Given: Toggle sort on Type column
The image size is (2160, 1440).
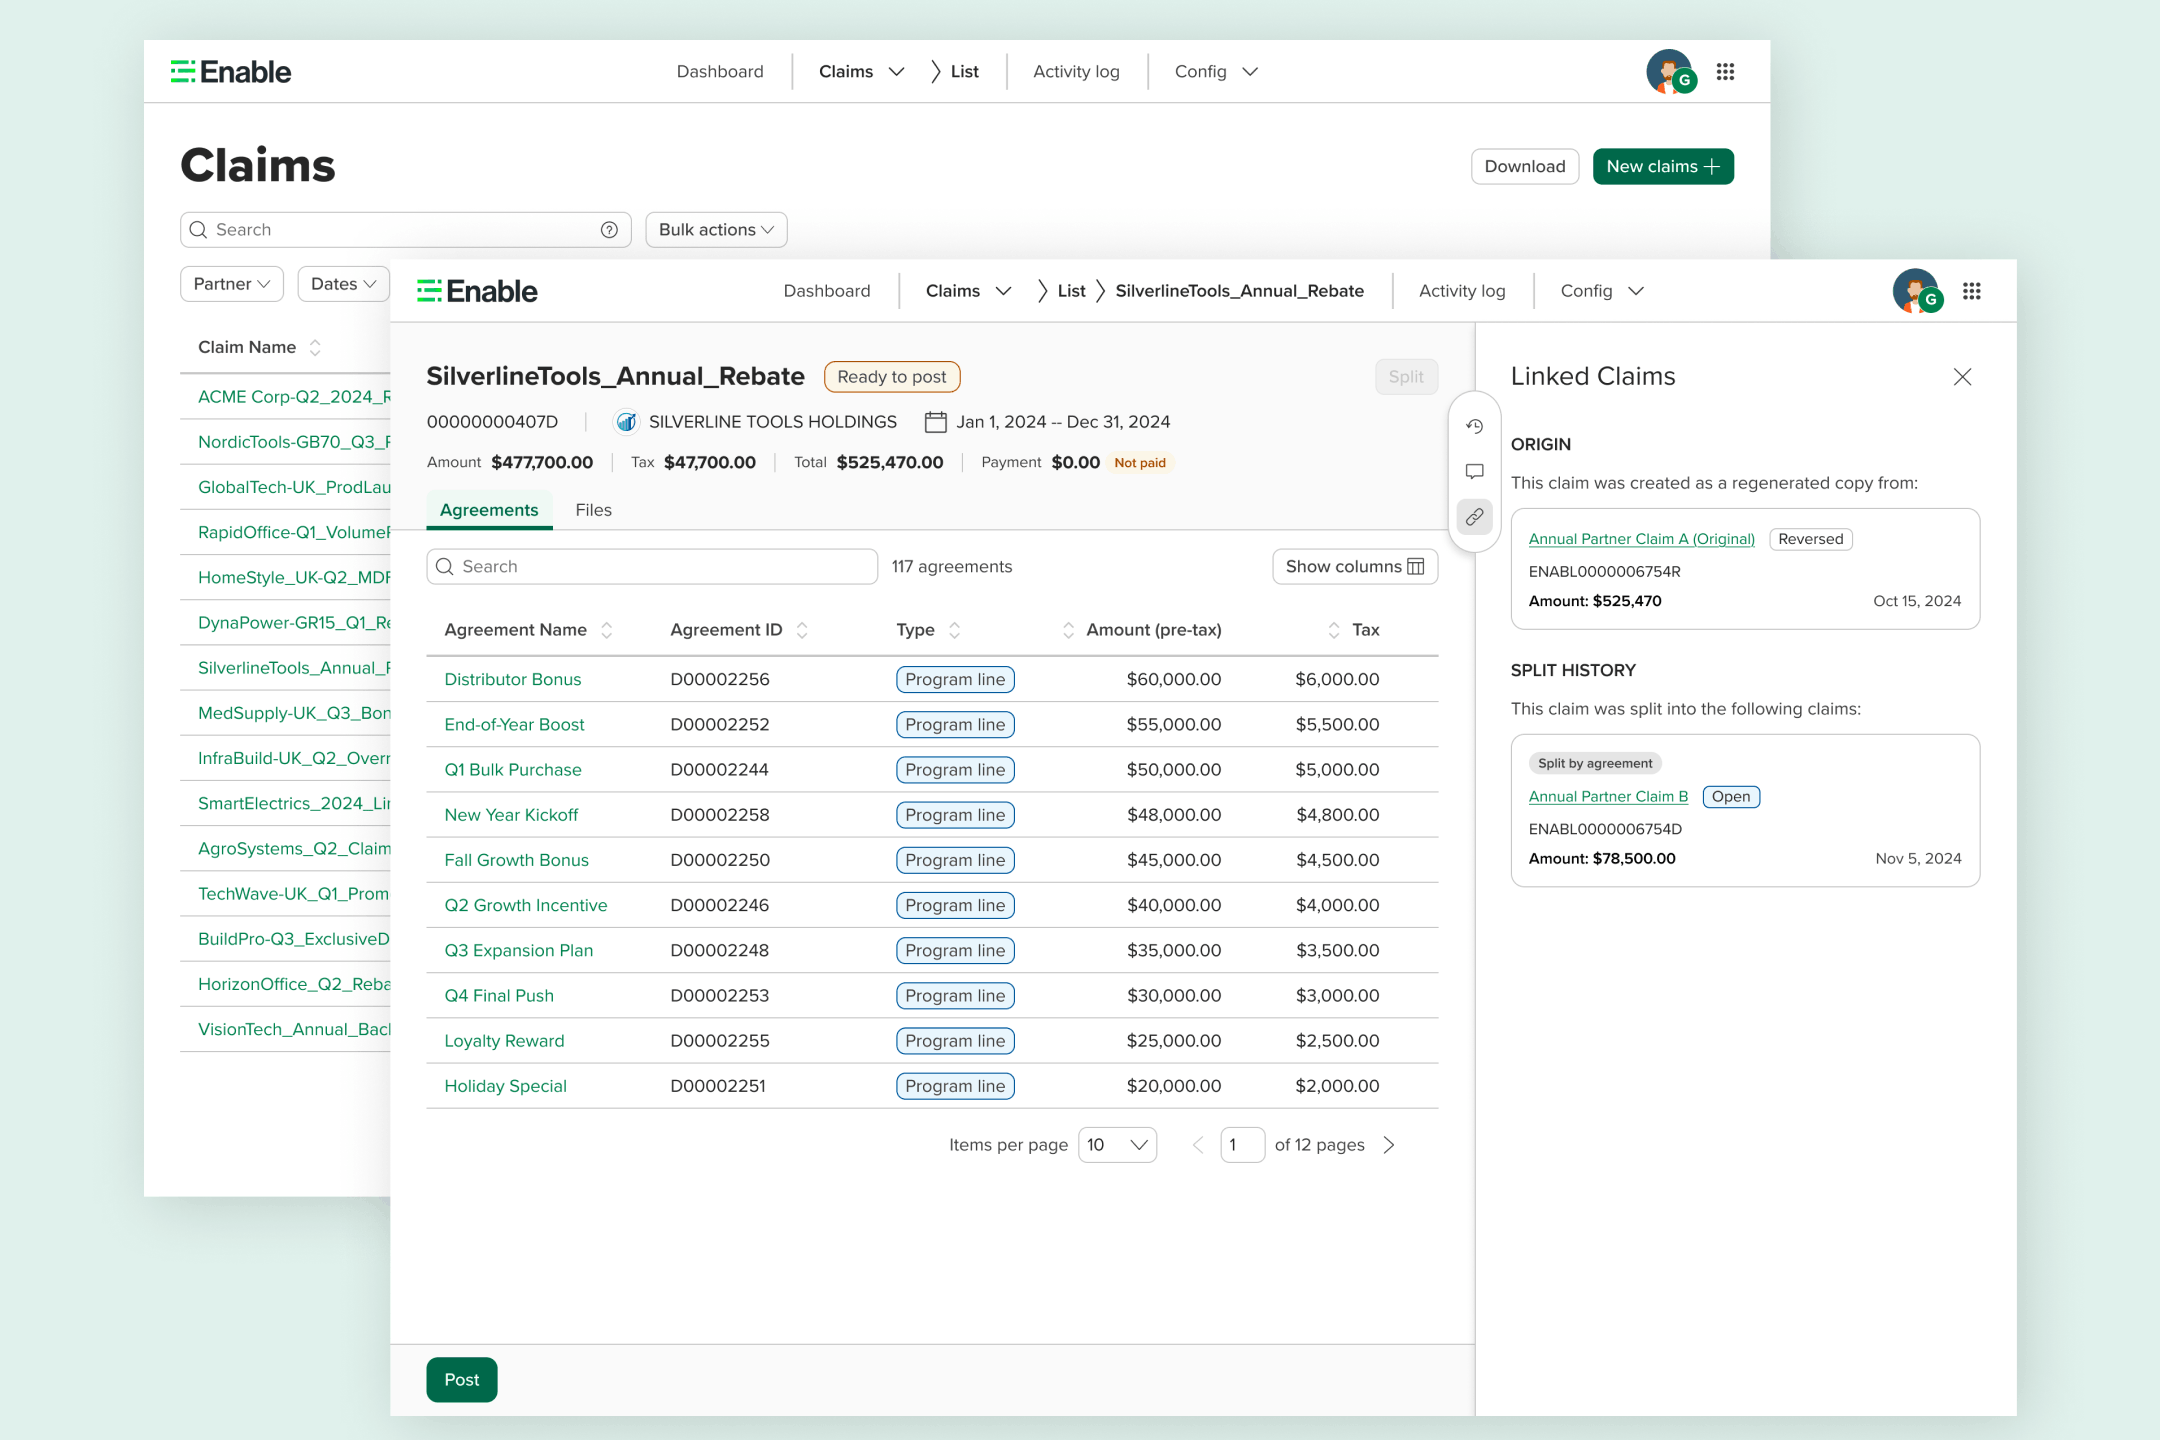Looking at the screenshot, I should (954, 630).
